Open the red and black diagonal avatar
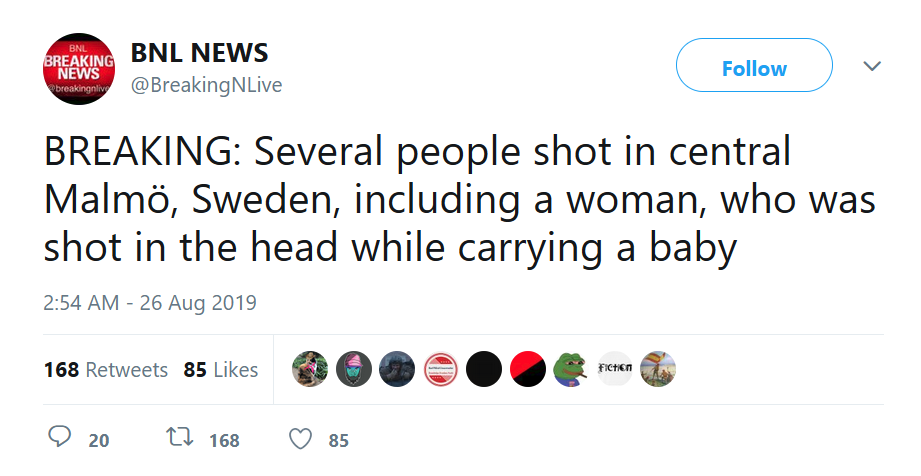 click(x=528, y=370)
